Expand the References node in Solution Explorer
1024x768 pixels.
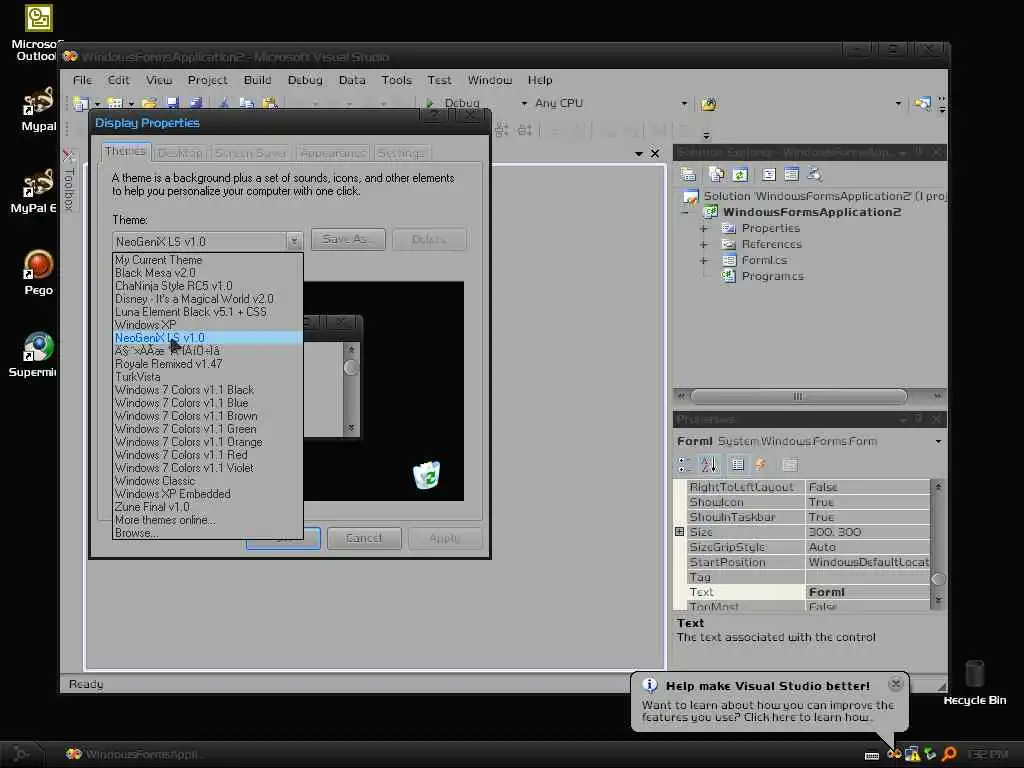pyautogui.click(x=704, y=244)
